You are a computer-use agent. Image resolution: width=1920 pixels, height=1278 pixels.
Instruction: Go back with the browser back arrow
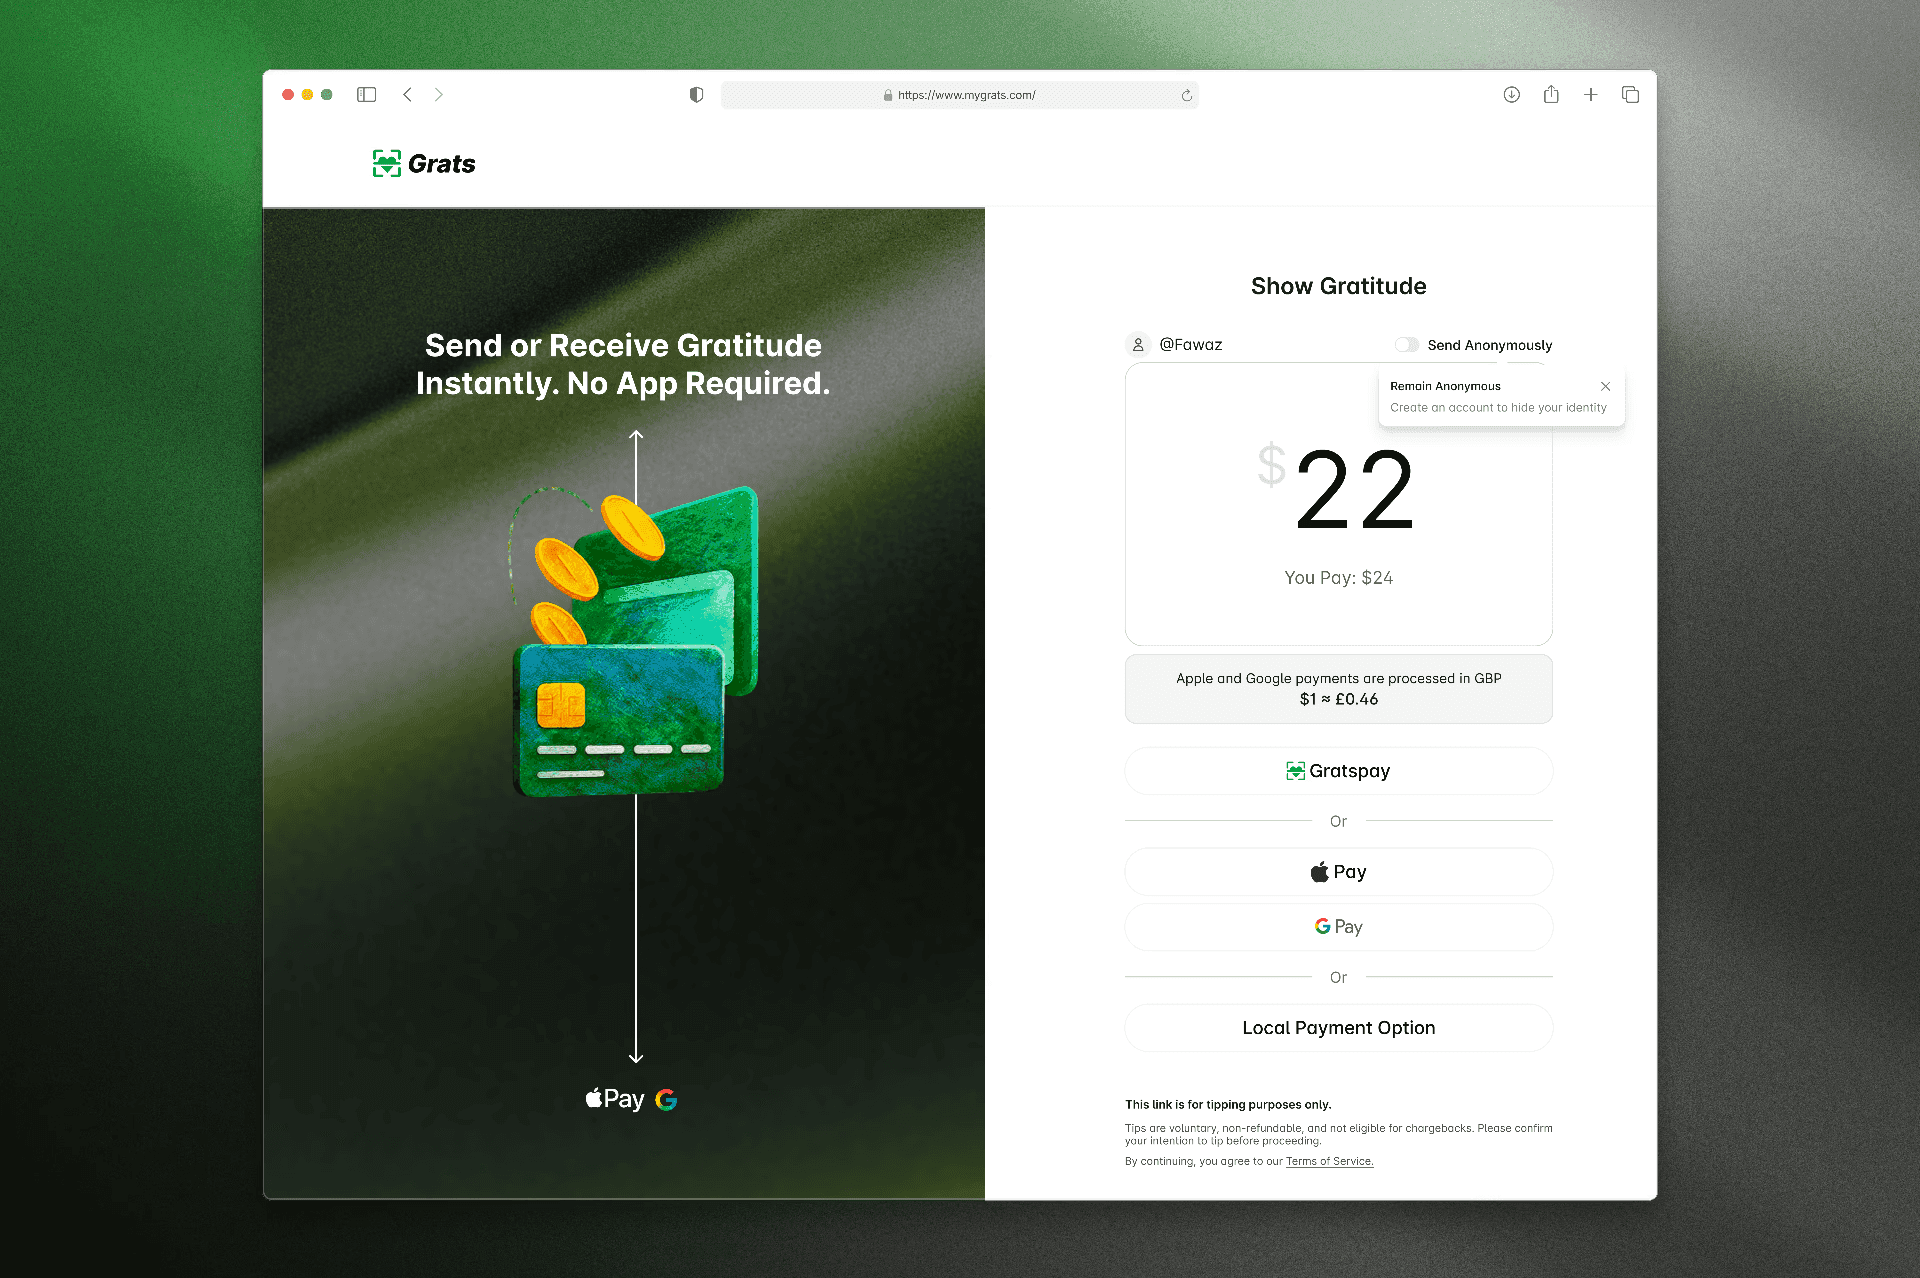(407, 95)
